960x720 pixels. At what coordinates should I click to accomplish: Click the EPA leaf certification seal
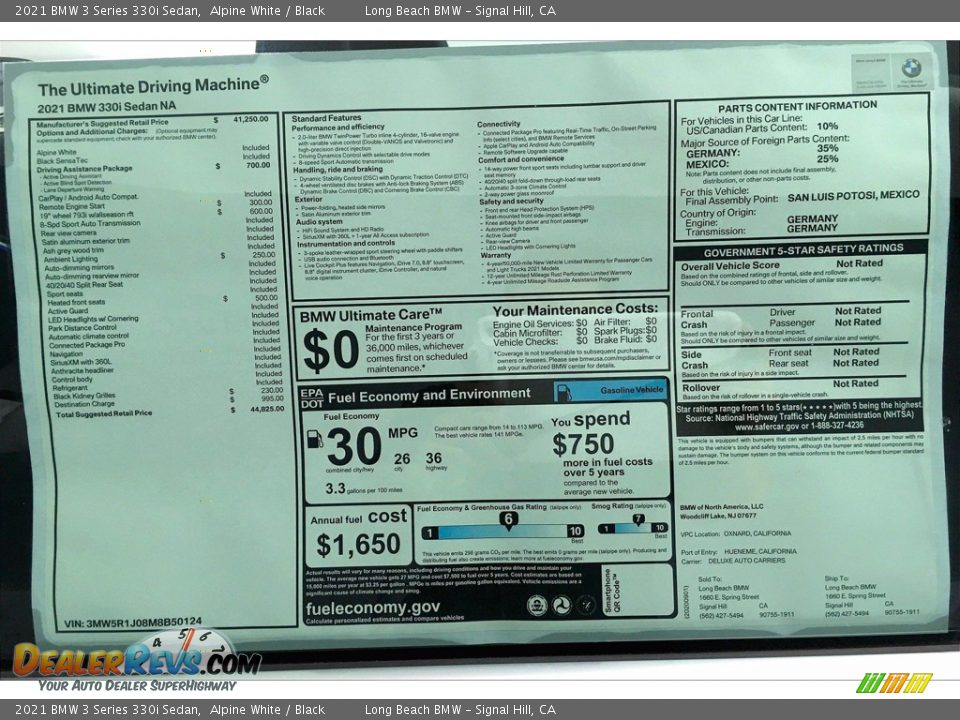point(536,602)
